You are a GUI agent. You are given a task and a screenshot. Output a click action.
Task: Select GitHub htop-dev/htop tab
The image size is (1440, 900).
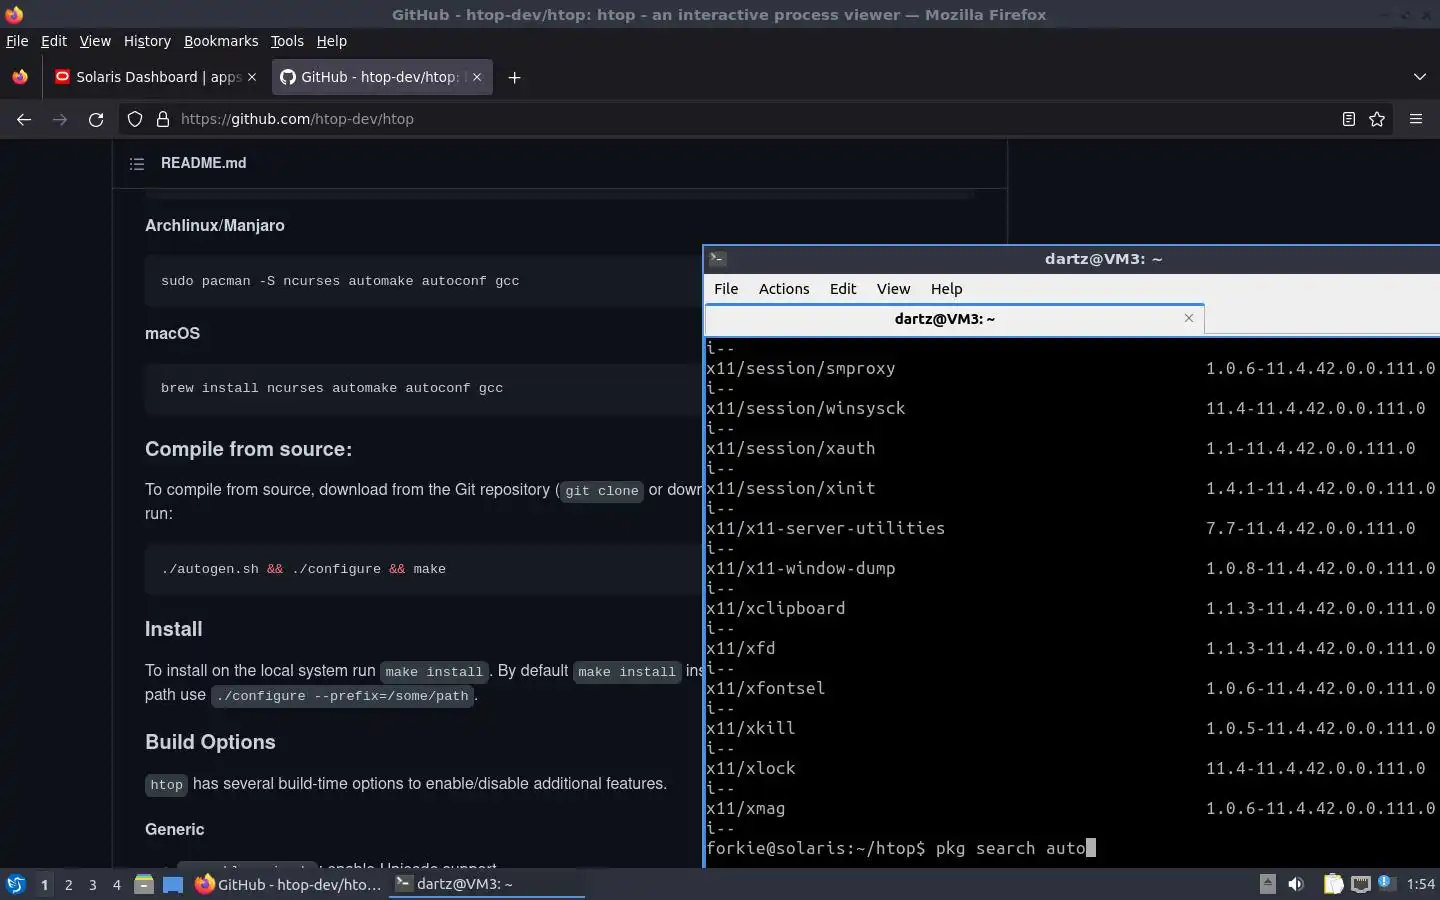(x=381, y=77)
